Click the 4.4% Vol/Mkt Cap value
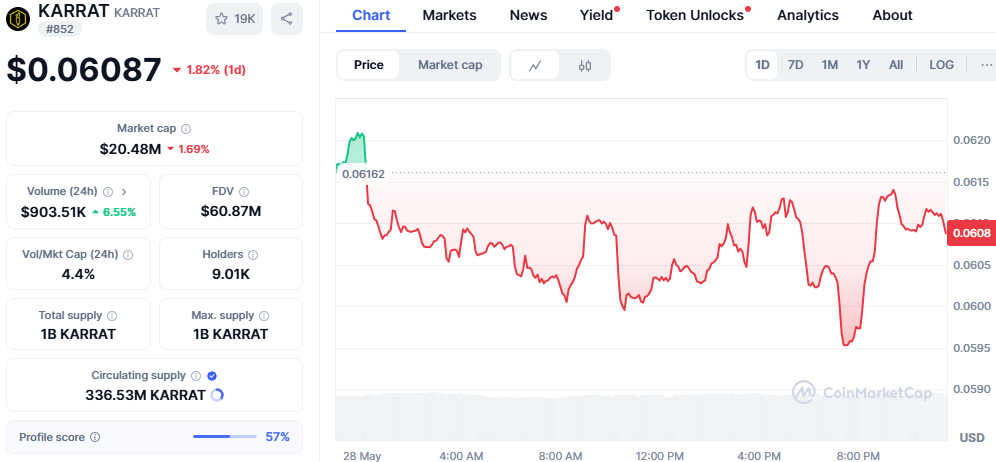Screen dimensions: 996x462 coord(79,274)
